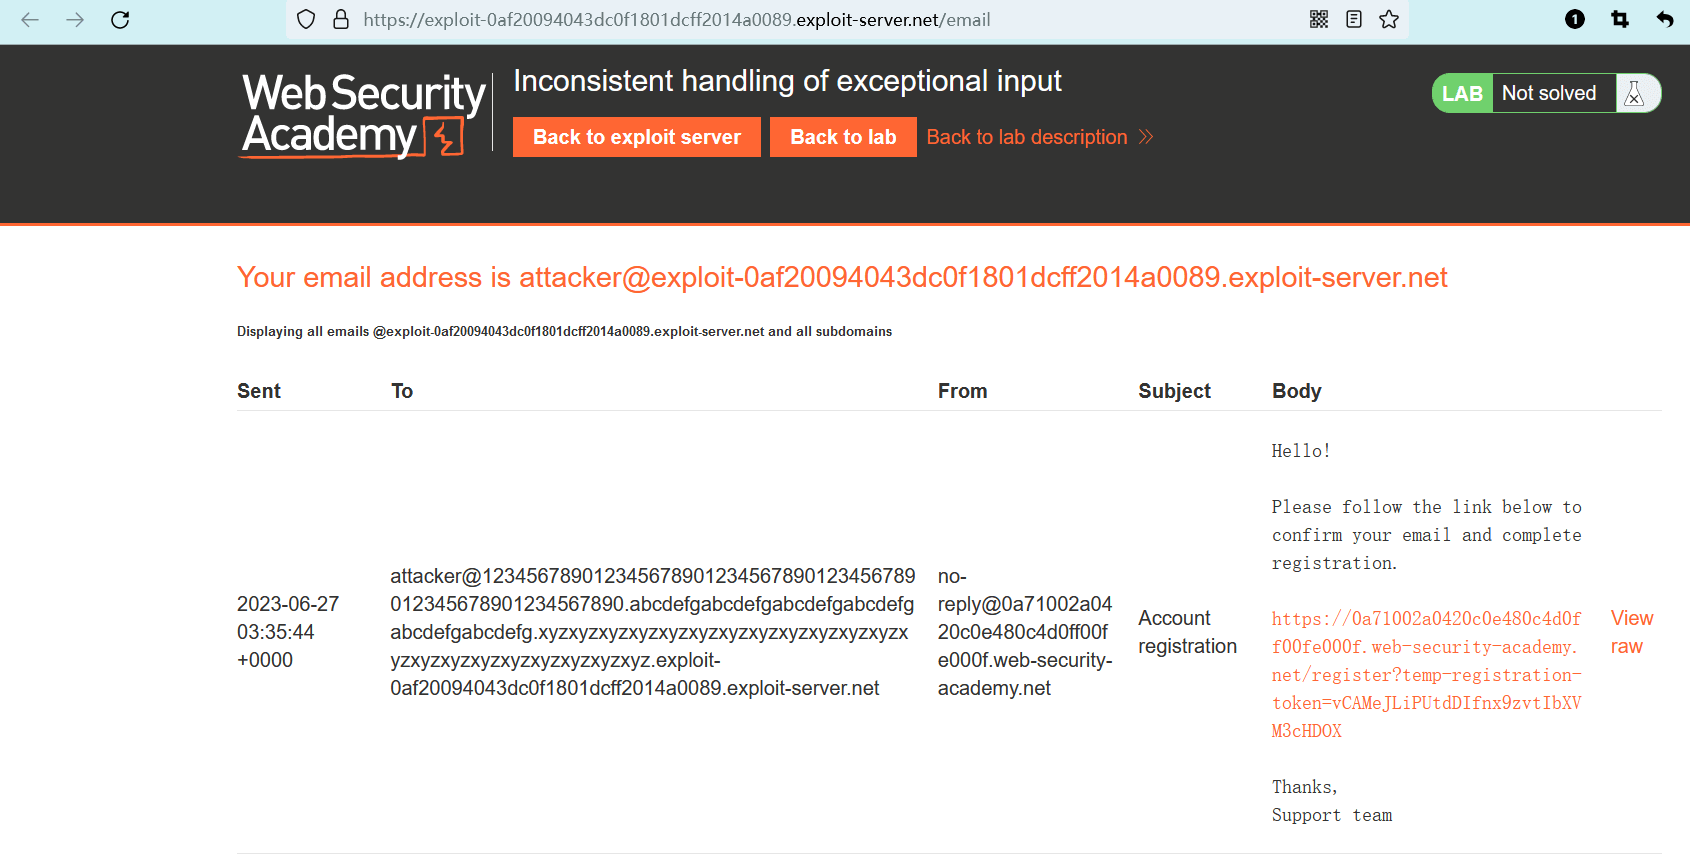Click the undo arrow toolbar icon
The image size is (1690, 868).
click(1665, 19)
